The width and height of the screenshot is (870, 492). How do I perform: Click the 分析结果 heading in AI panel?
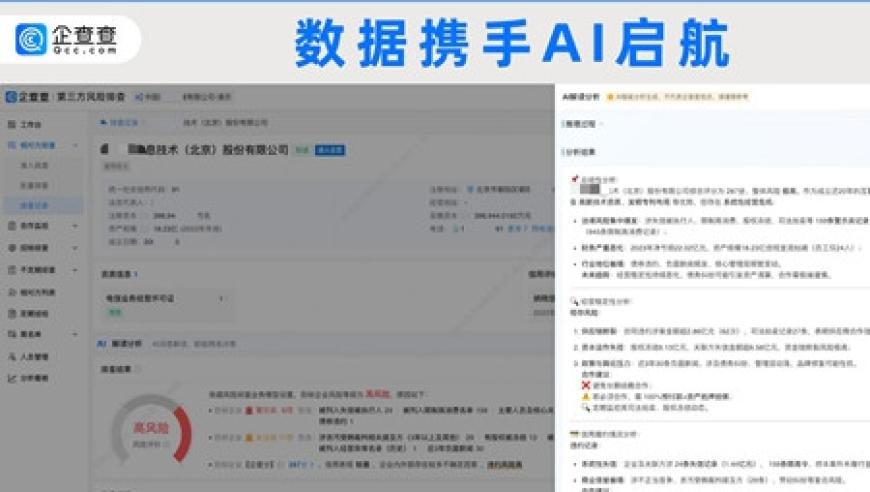pyautogui.click(x=579, y=152)
